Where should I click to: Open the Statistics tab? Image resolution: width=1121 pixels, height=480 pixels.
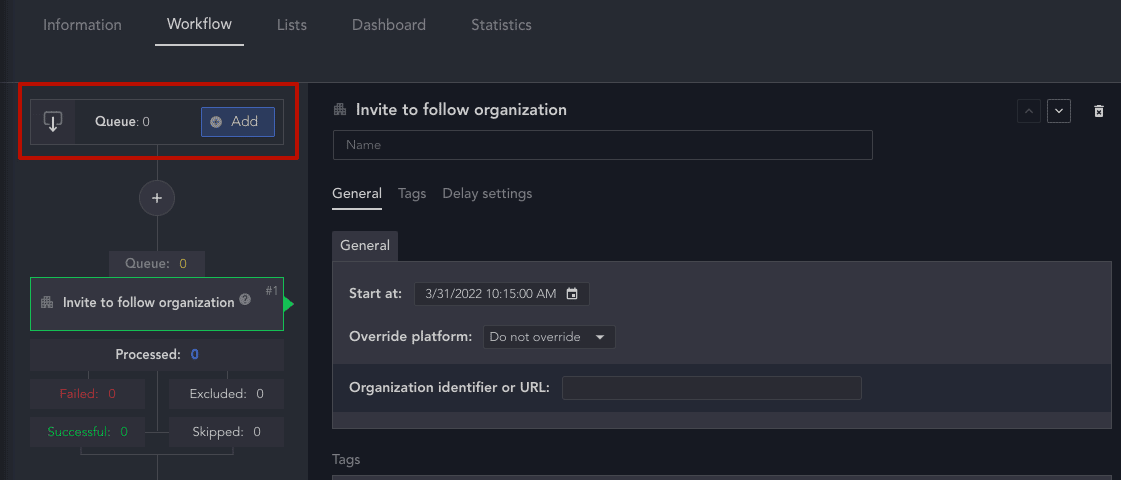pos(501,25)
